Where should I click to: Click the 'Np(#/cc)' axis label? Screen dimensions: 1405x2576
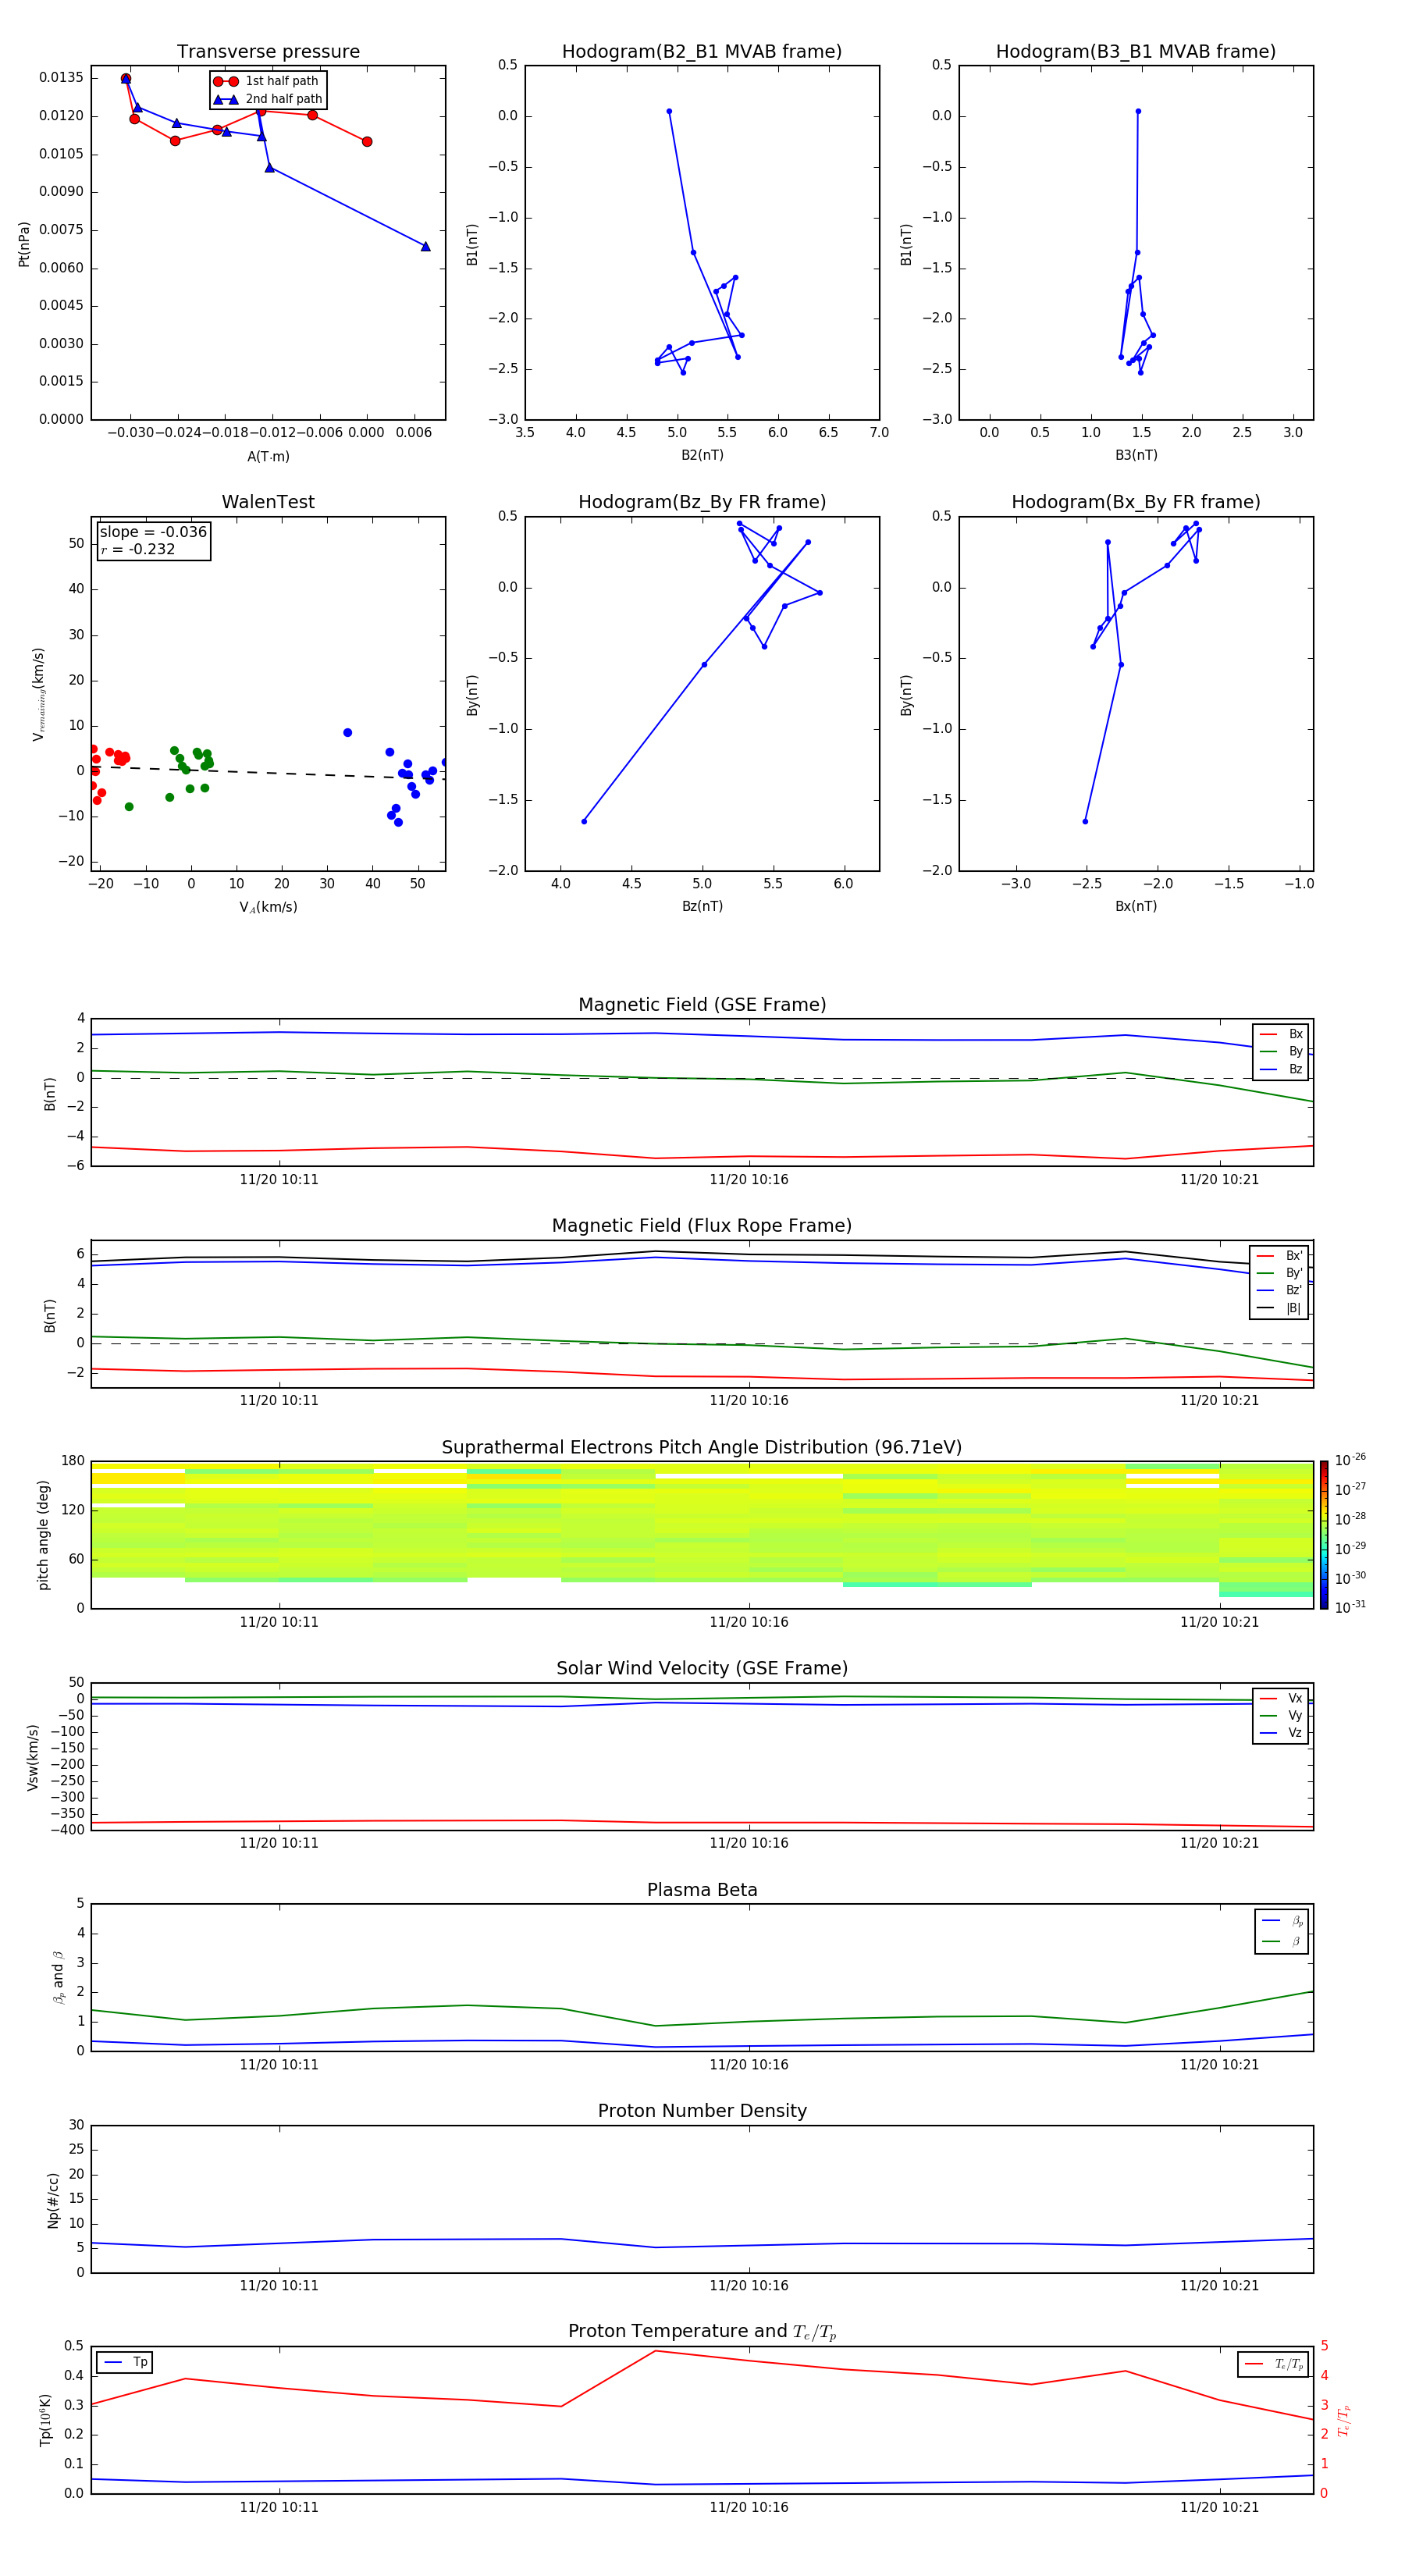[x=54, y=2200]
